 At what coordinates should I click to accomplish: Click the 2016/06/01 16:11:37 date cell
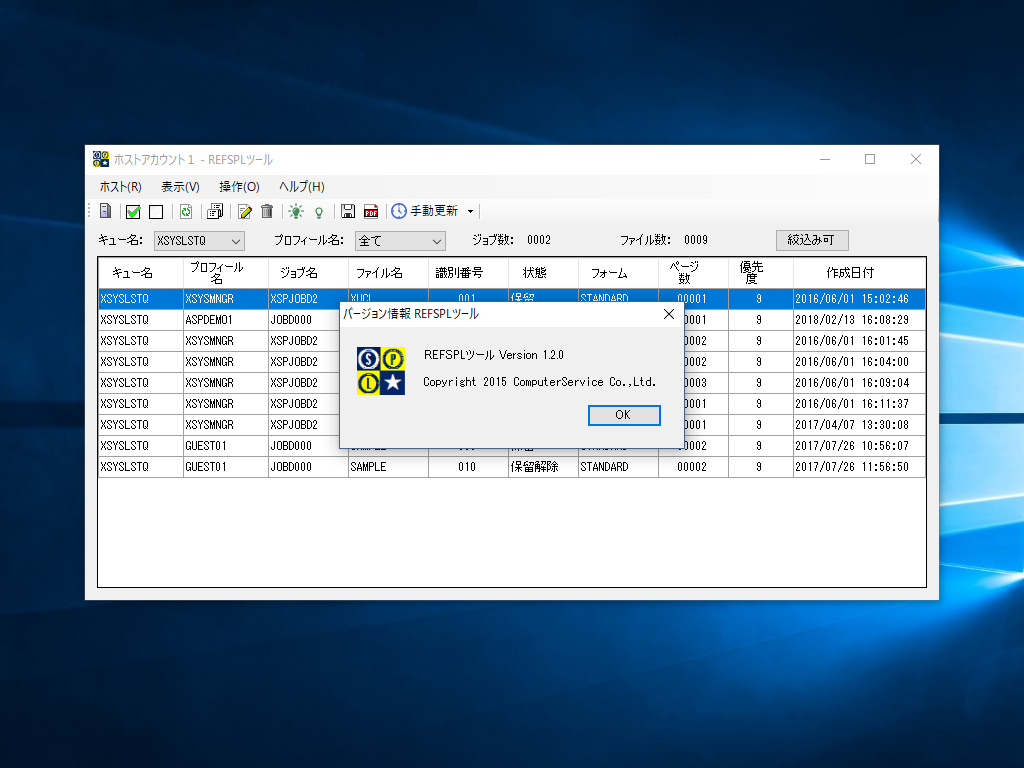(x=859, y=404)
